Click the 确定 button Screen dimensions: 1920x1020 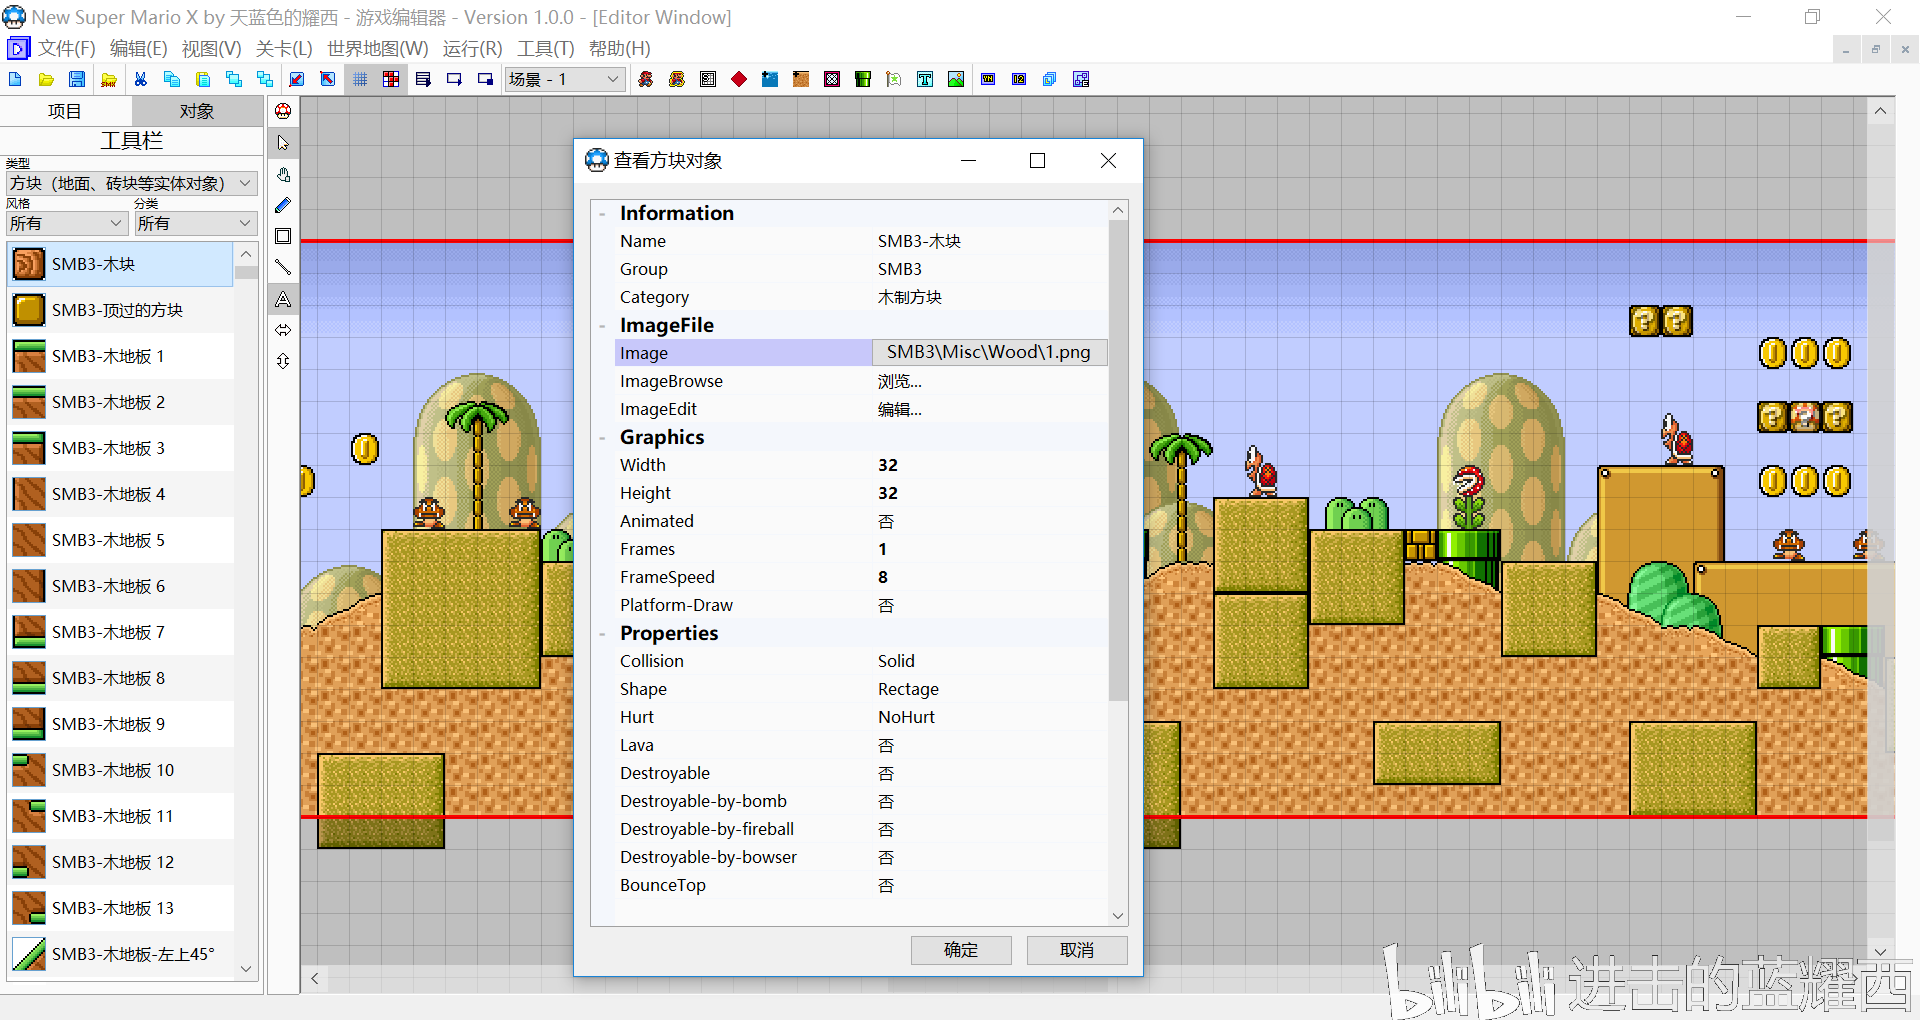pos(961,950)
